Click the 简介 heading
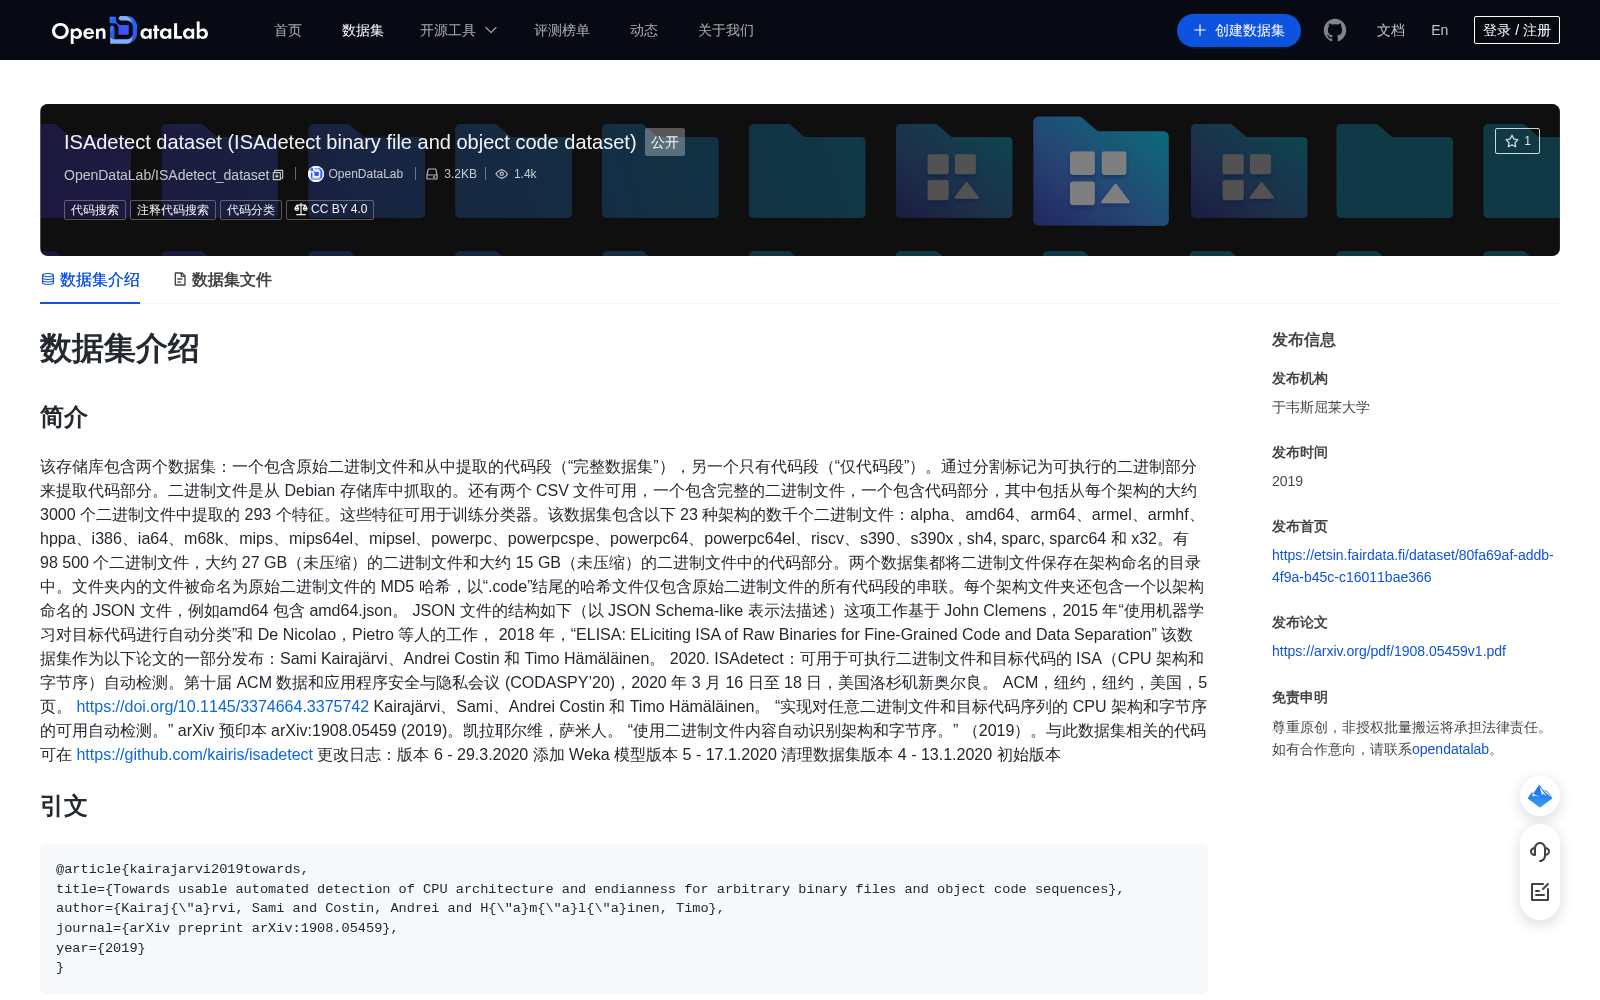 point(64,417)
